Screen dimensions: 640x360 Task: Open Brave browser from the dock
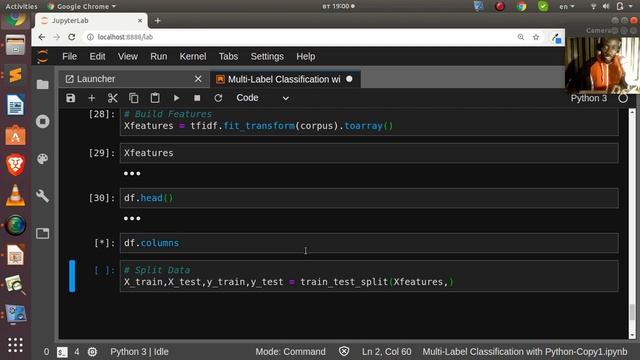pos(16,165)
